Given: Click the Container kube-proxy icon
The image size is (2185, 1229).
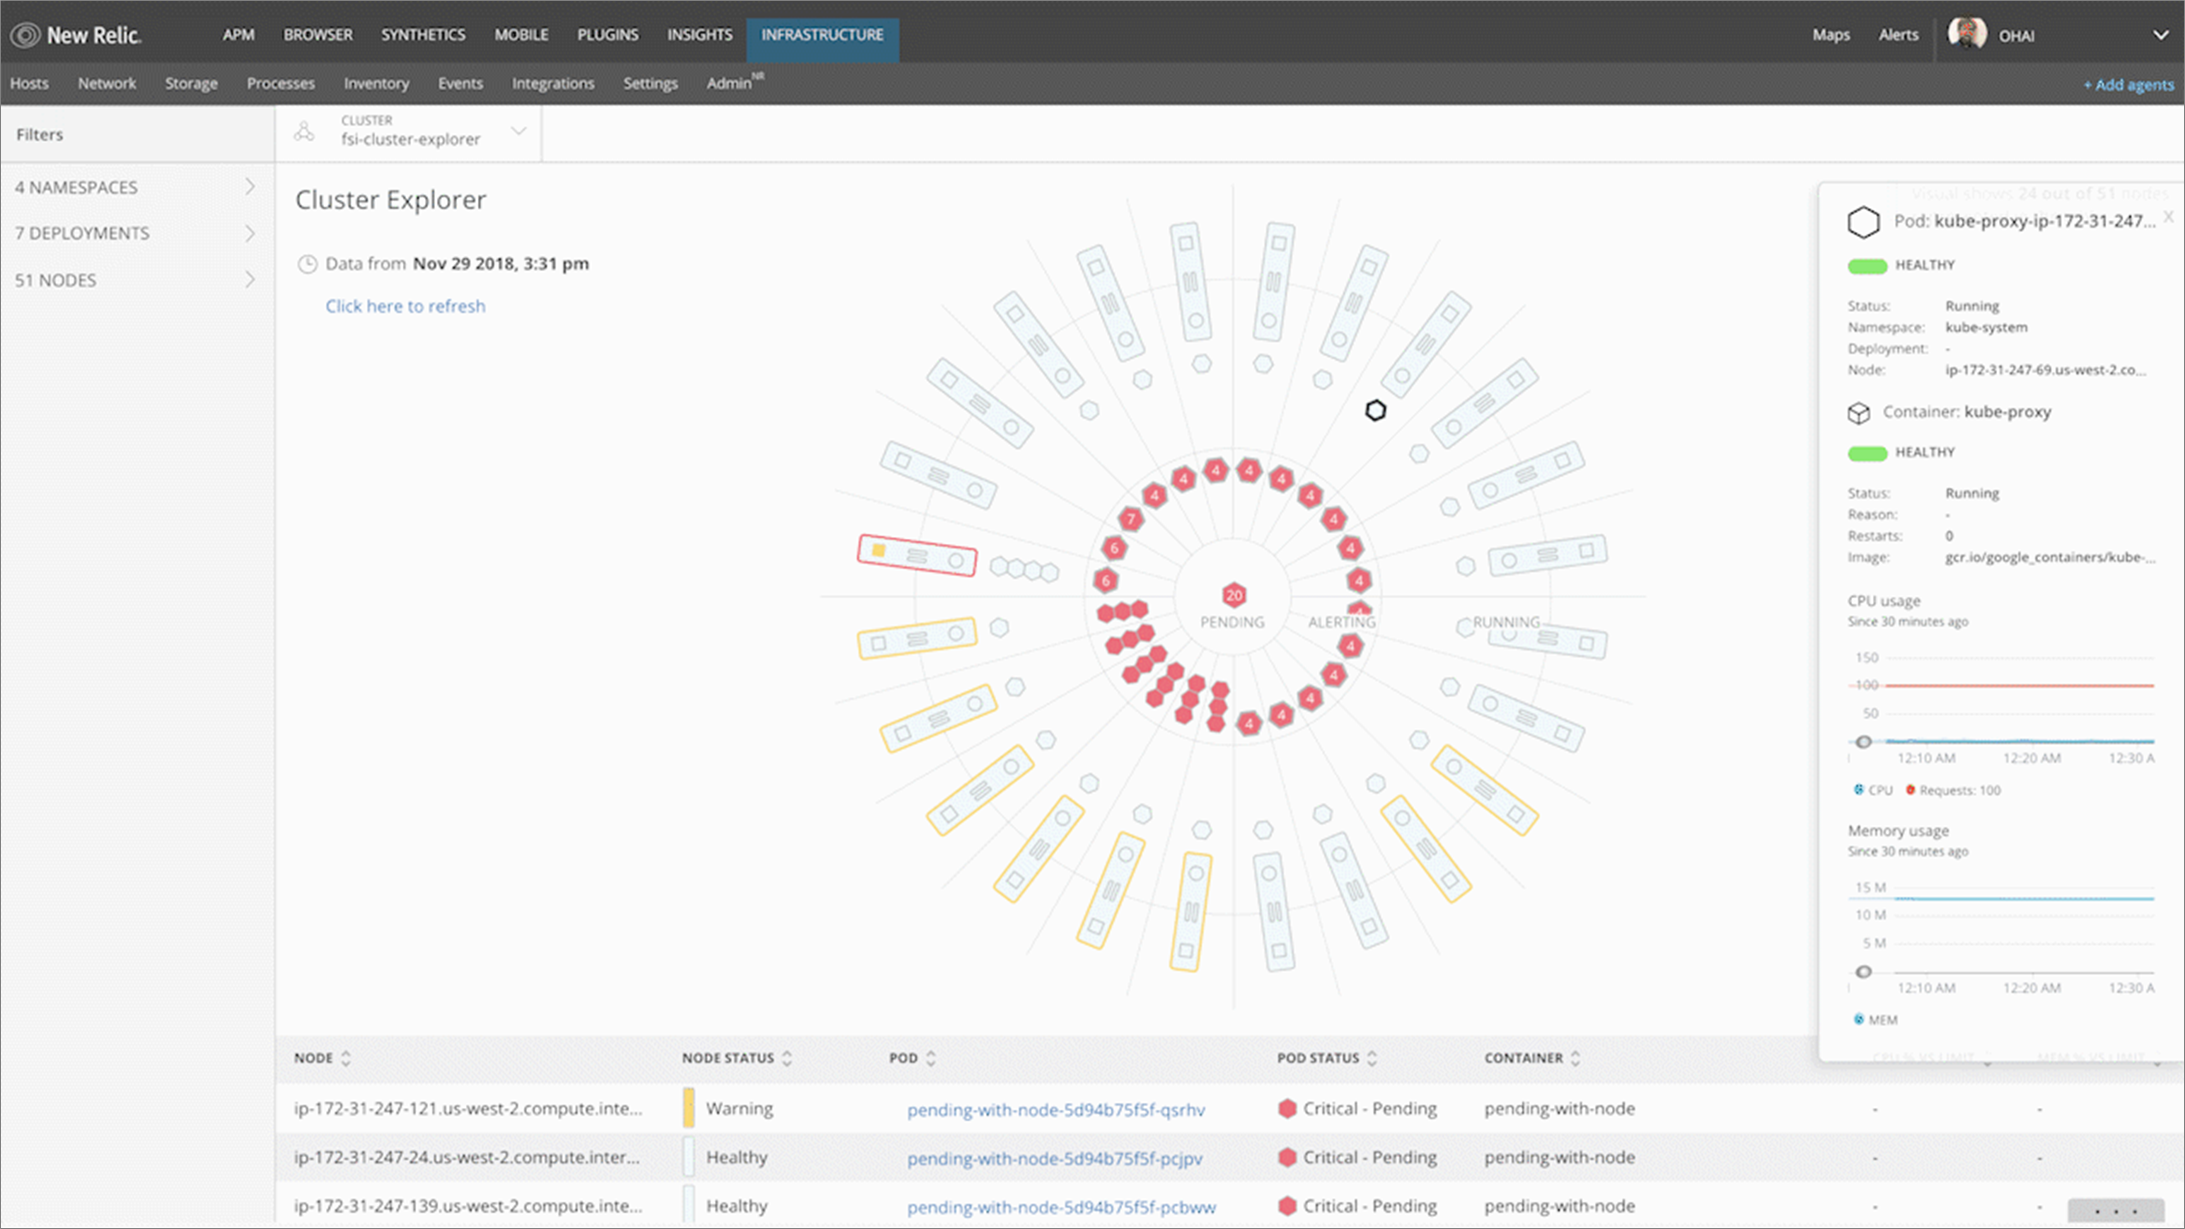Looking at the screenshot, I should click(1856, 410).
